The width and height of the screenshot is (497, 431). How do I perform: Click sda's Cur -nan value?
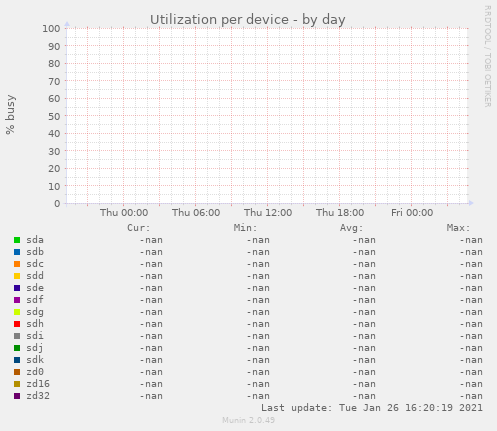coord(151,240)
